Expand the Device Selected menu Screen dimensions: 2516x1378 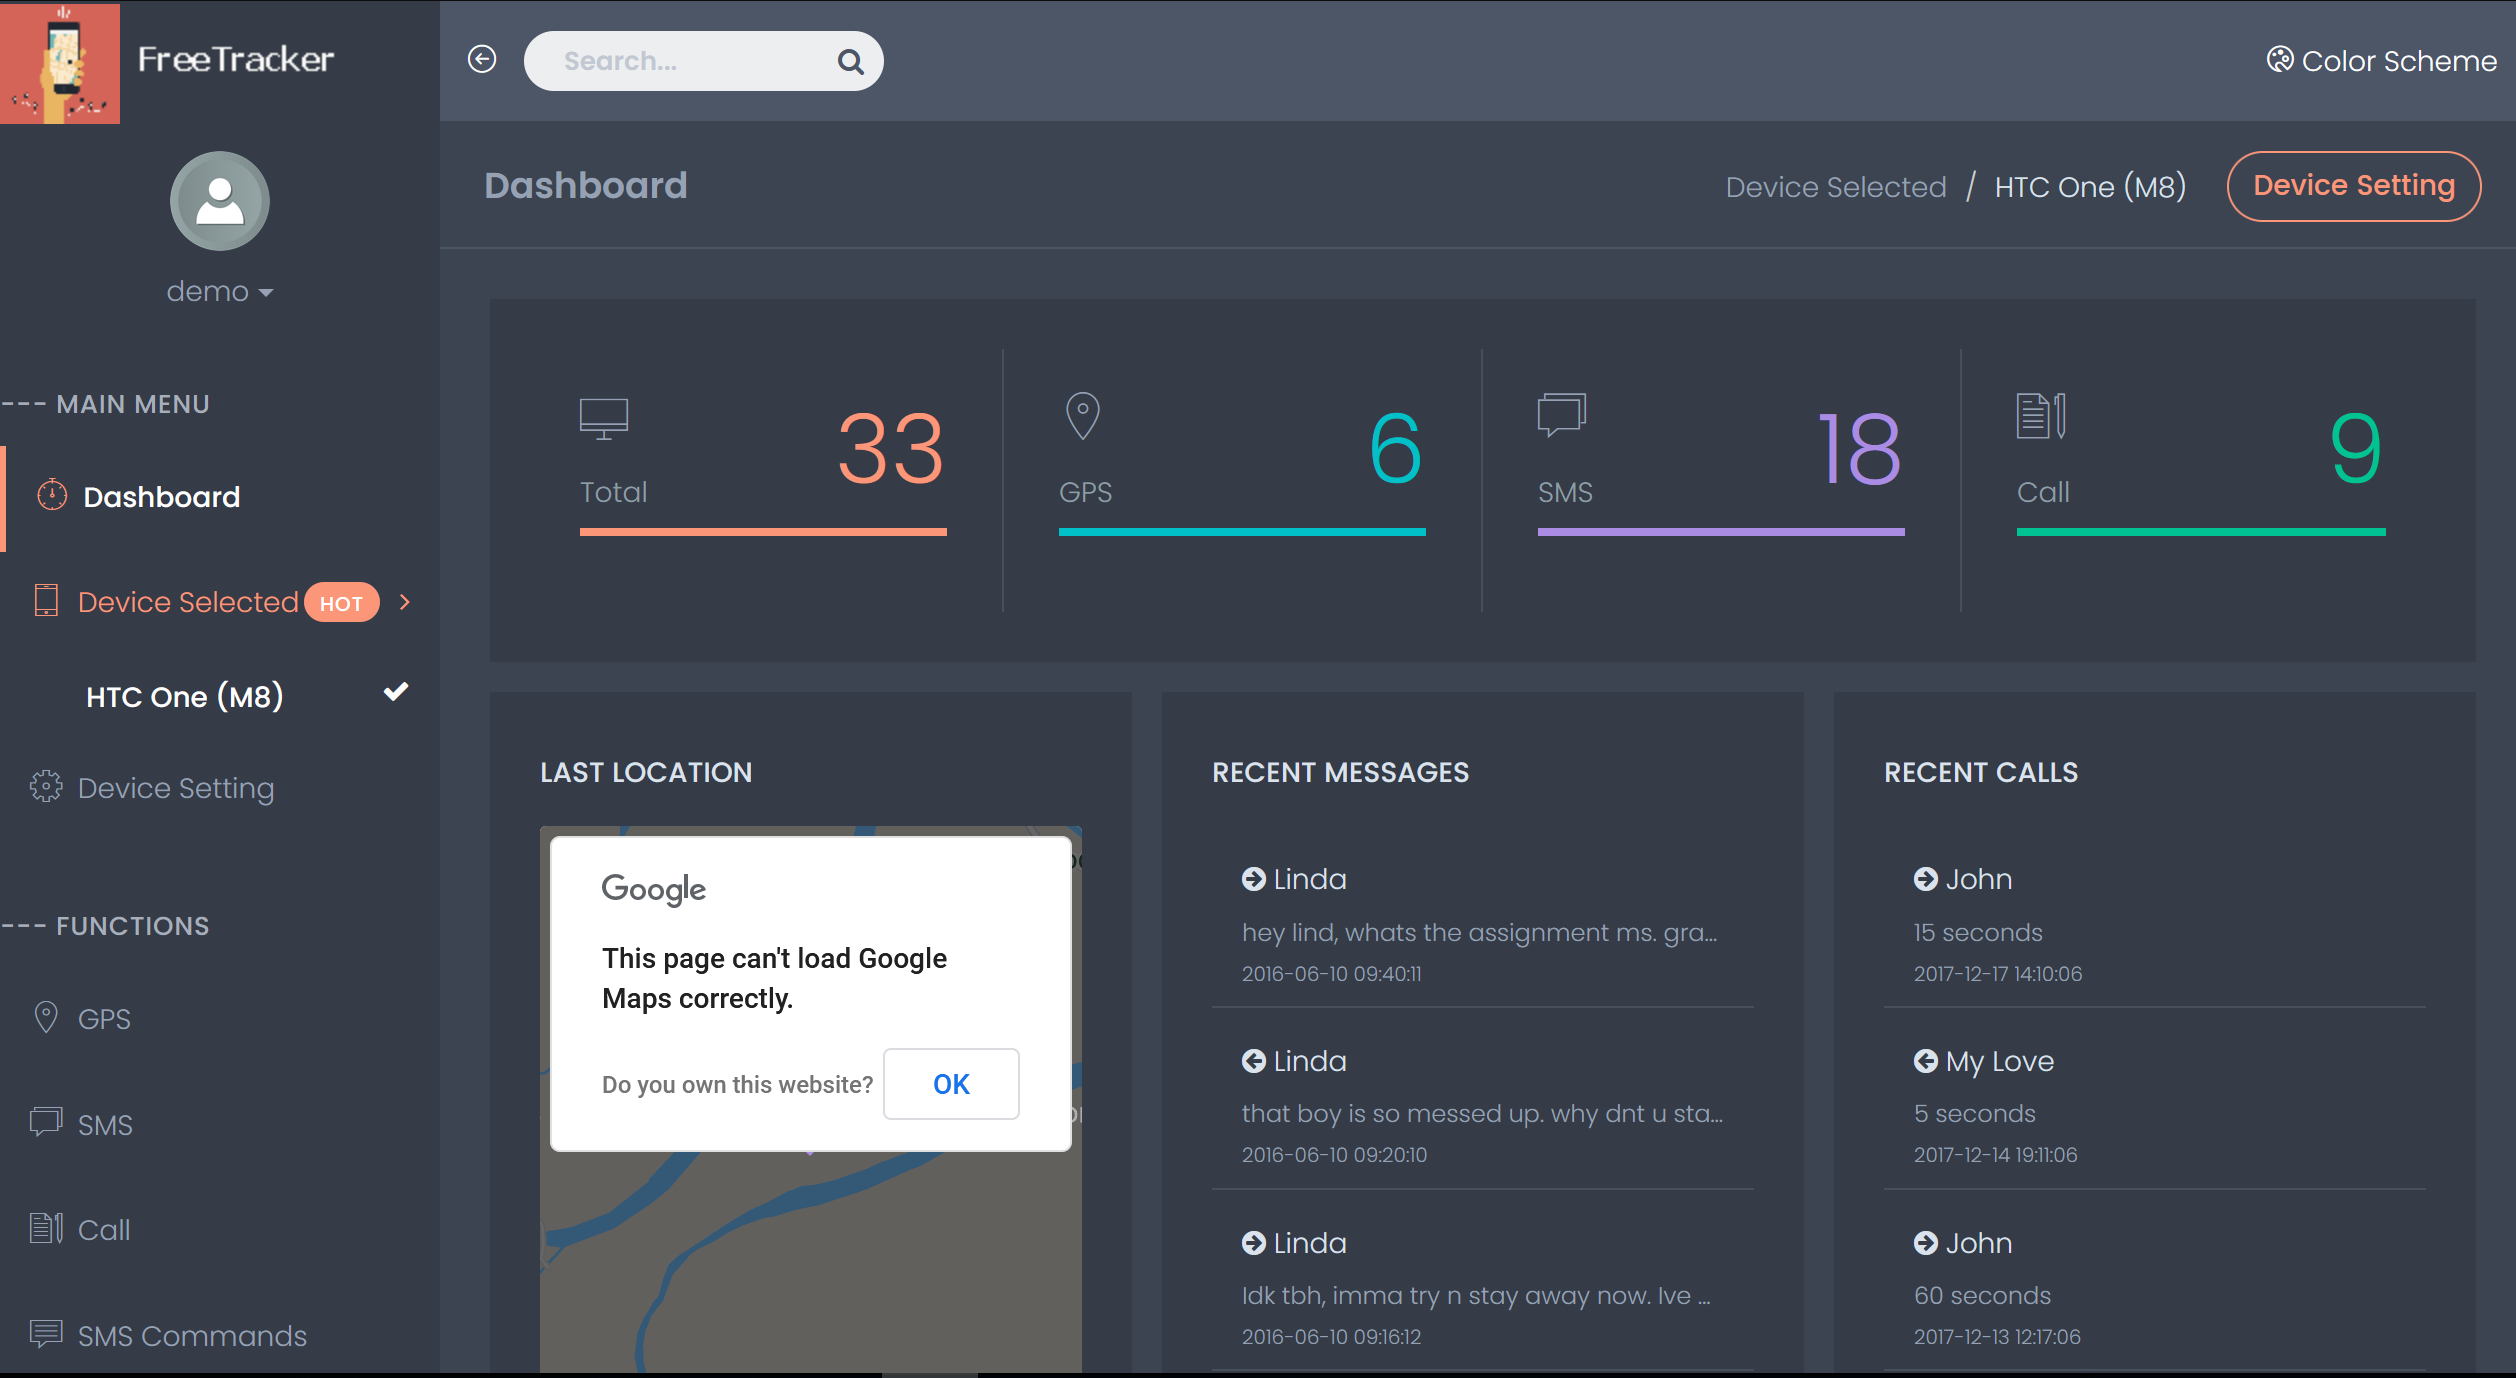point(221,601)
